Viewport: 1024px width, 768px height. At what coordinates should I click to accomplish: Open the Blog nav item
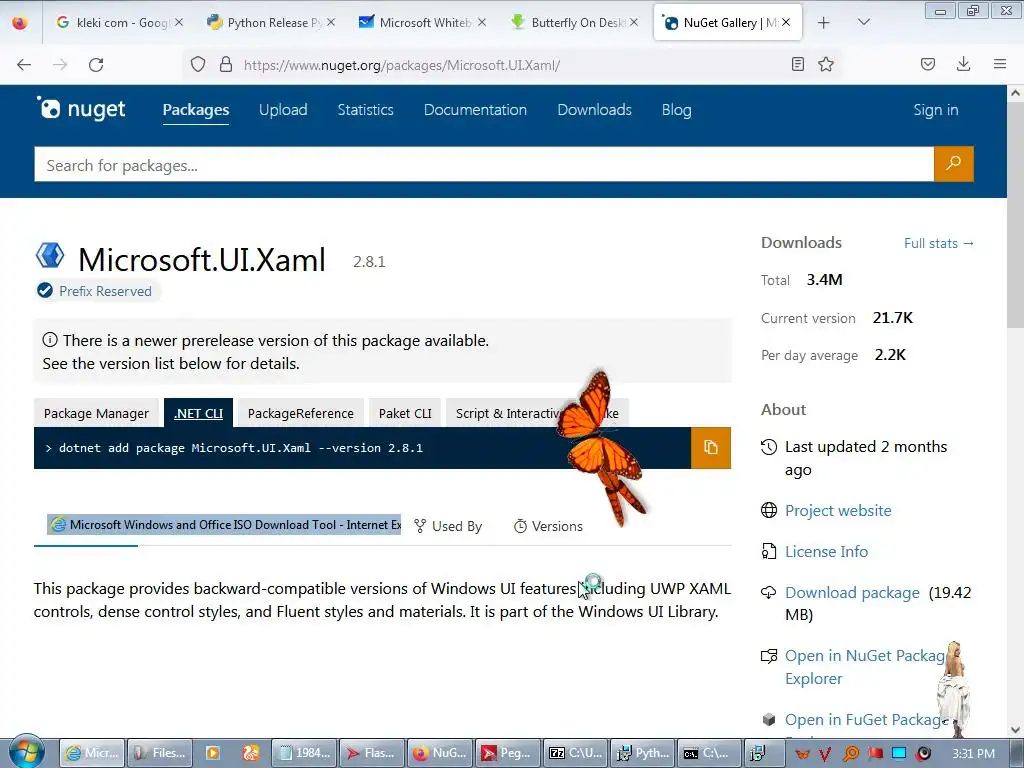tap(677, 110)
